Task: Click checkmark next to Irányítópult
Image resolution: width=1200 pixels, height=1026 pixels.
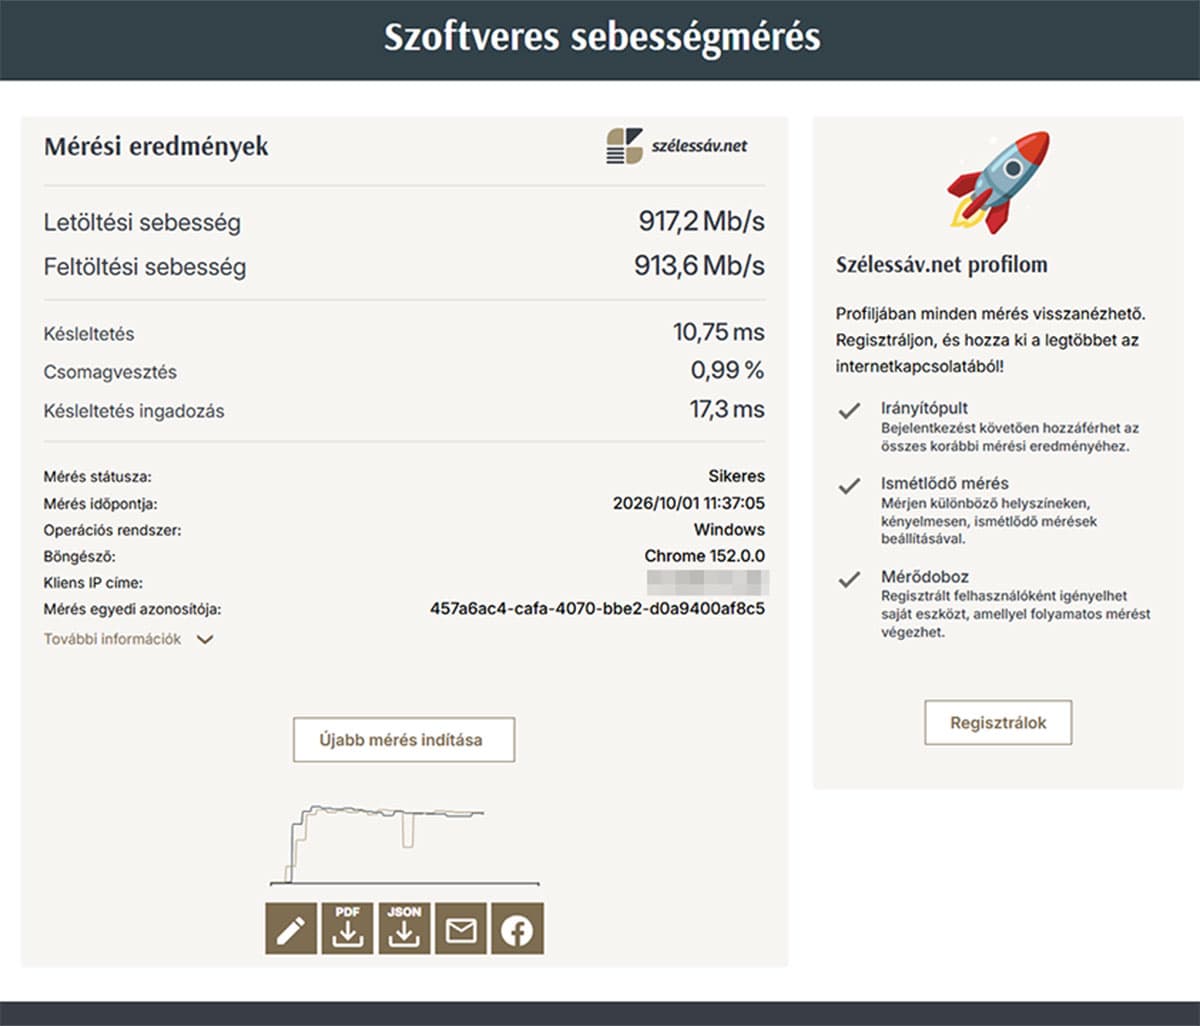Action: (849, 411)
